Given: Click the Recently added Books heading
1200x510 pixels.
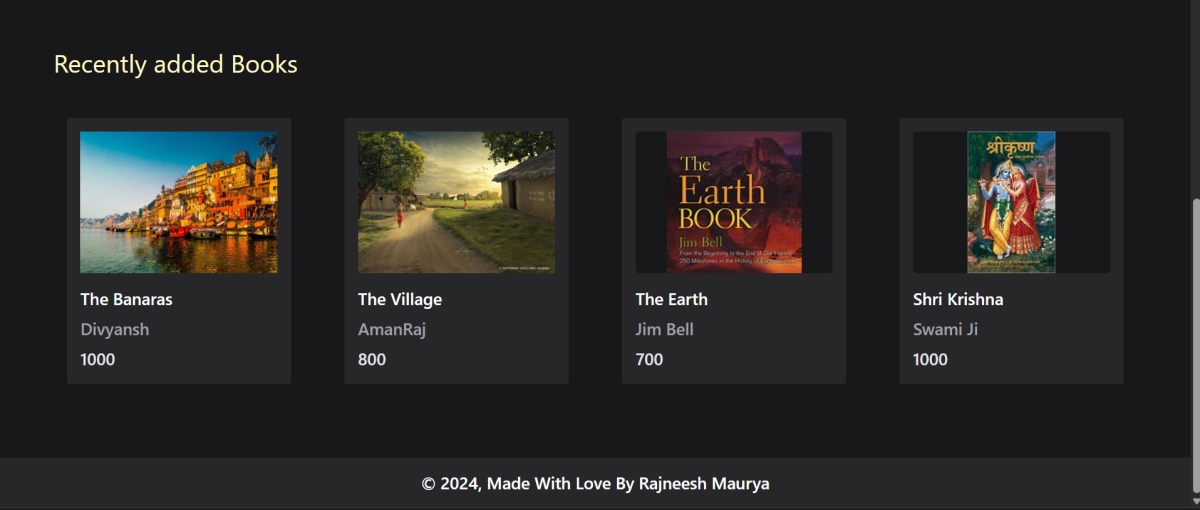Looking at the screenshot, I should pyautogui.click(x=176, y=64).
